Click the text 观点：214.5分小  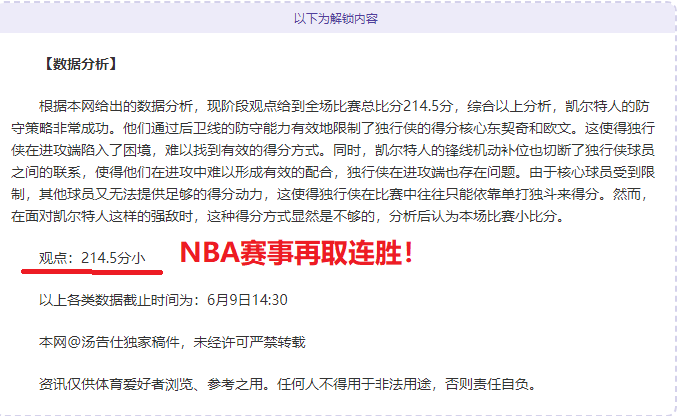(x=92, y=258)
